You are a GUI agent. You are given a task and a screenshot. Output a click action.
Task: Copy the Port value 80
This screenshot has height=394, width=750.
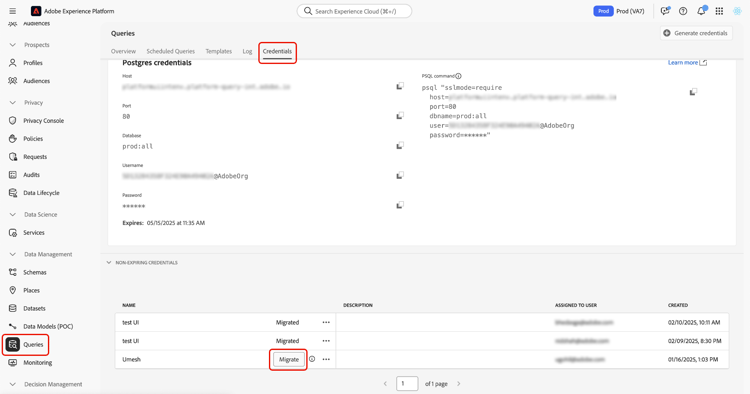400,116
